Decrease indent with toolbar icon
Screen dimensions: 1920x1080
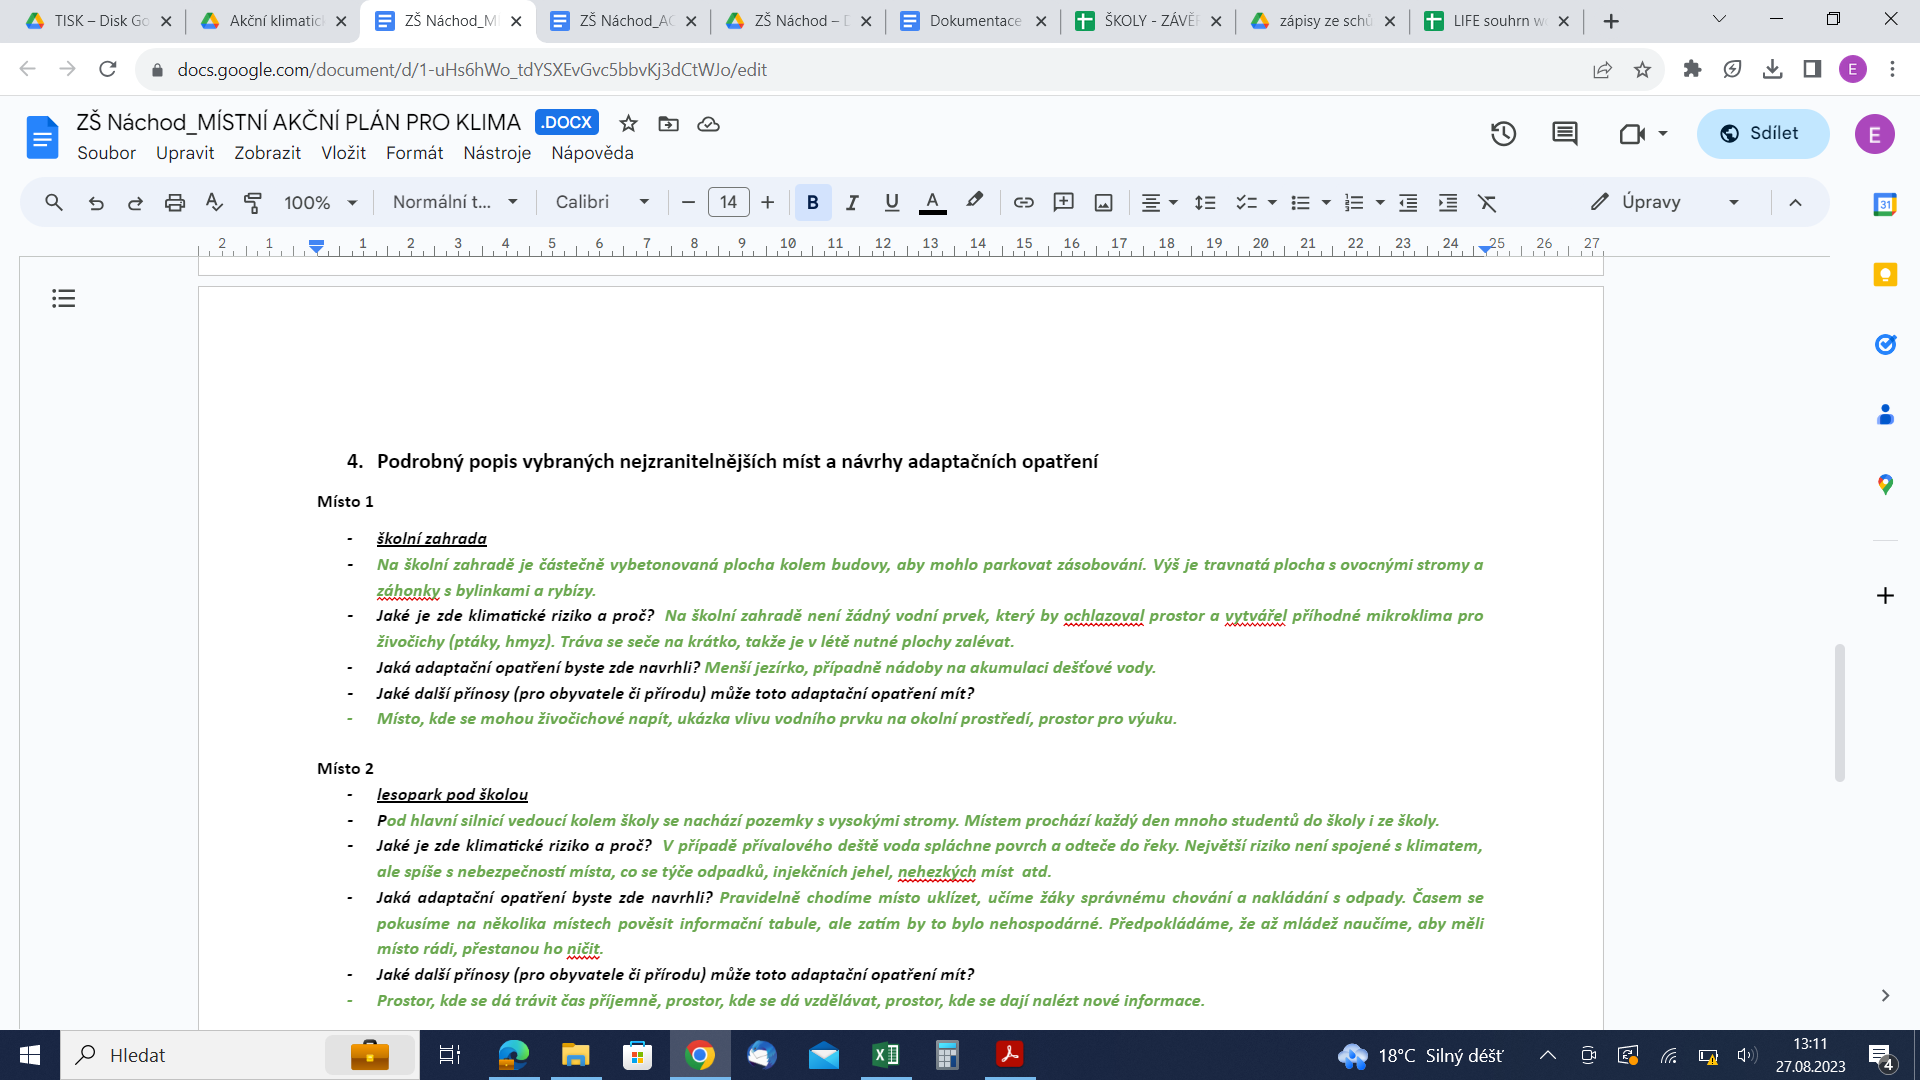point(1408,203)
